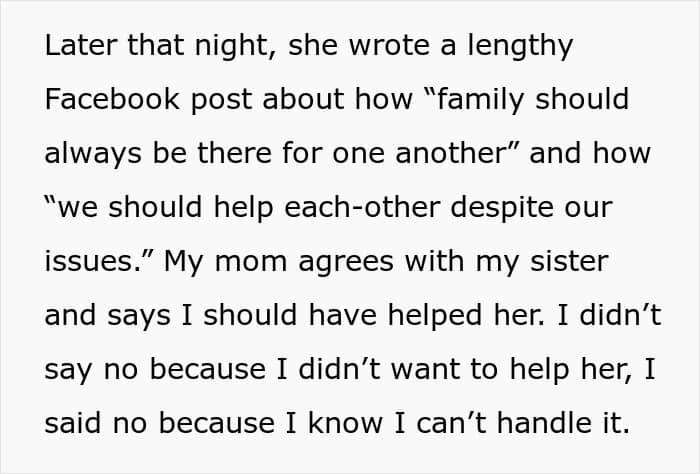The height and width of the screenshot is (474, 700).
Task: Select the word "another" before the closing quote
Action: [x=450, y=153]
